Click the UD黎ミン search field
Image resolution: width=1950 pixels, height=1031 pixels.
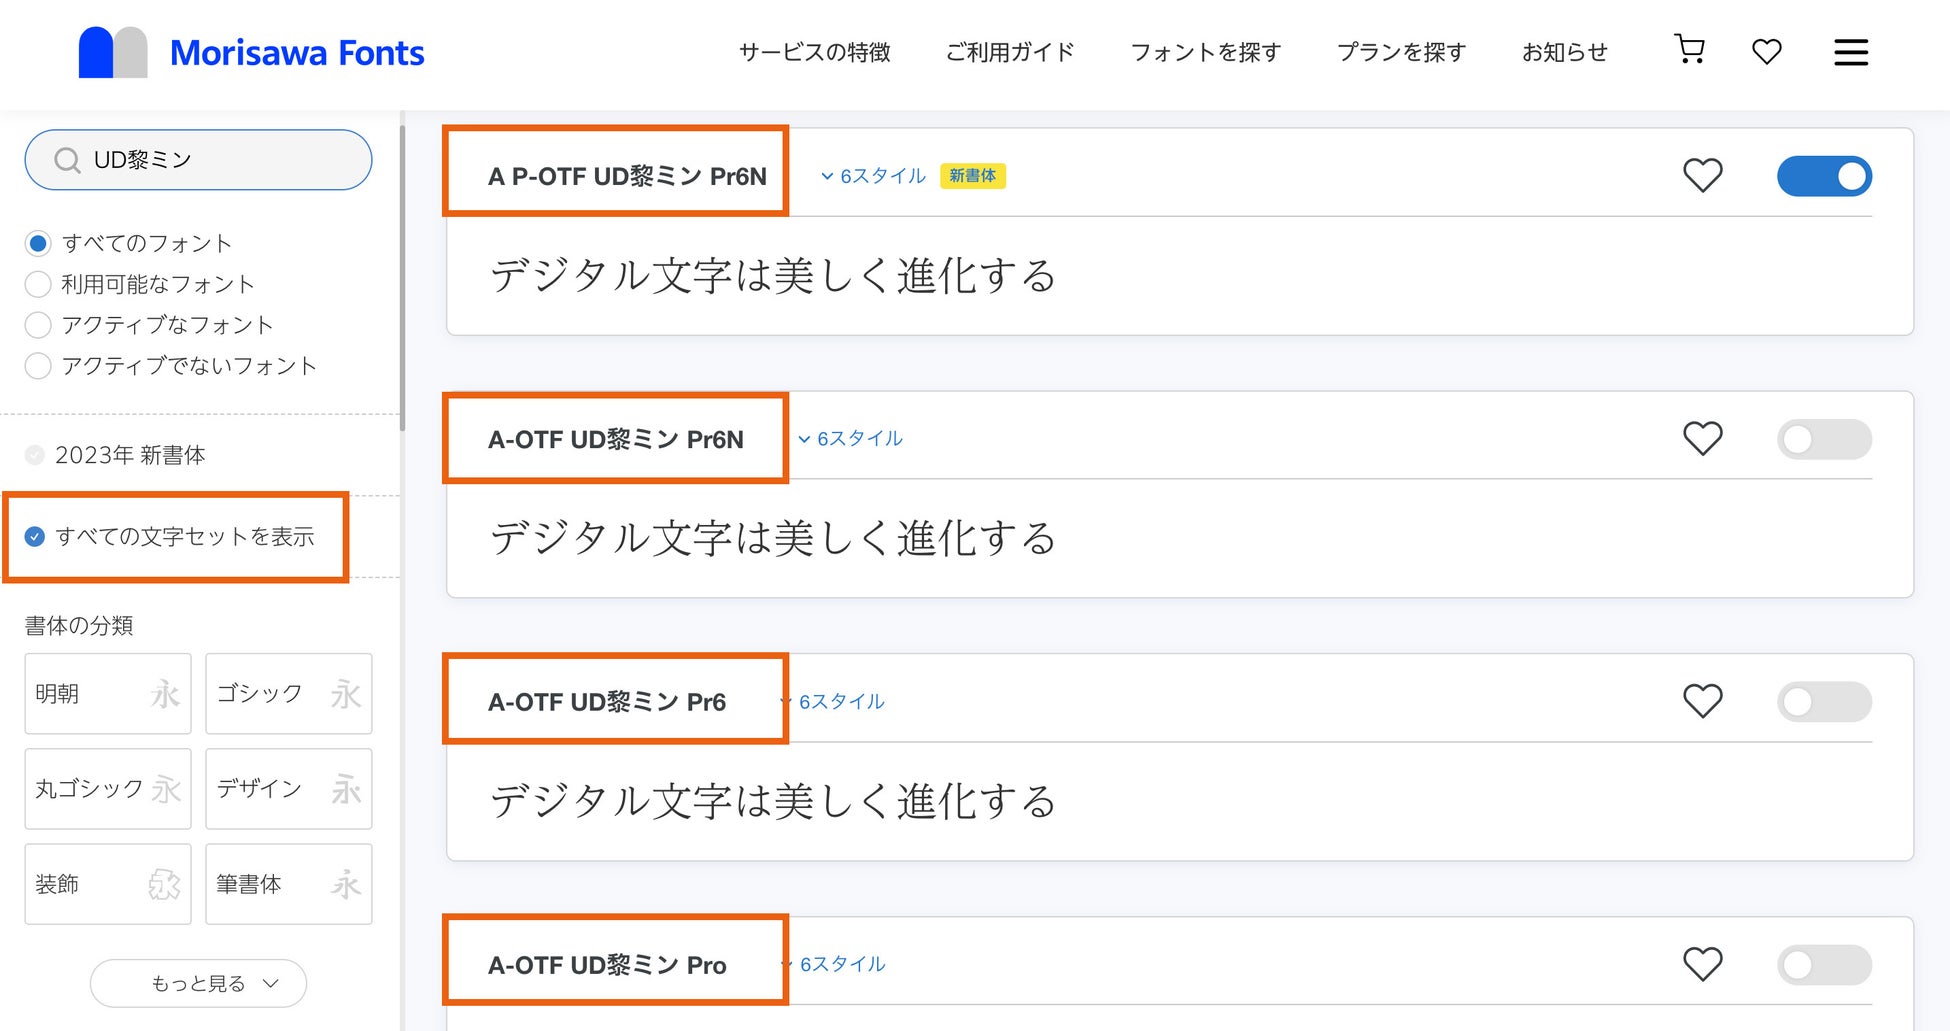tap(198, 160)
